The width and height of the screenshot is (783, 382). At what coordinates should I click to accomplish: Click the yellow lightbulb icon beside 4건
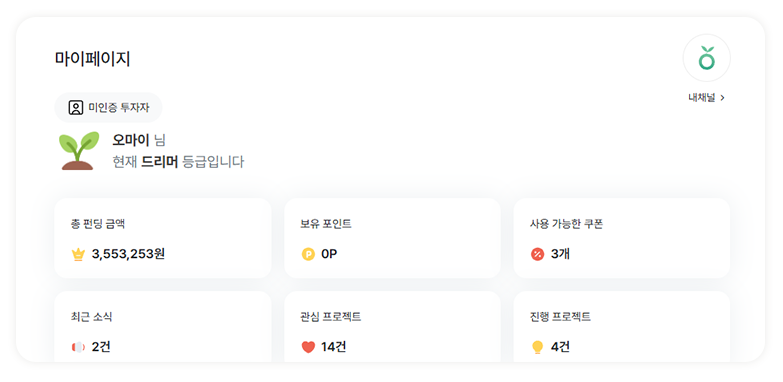537,347
